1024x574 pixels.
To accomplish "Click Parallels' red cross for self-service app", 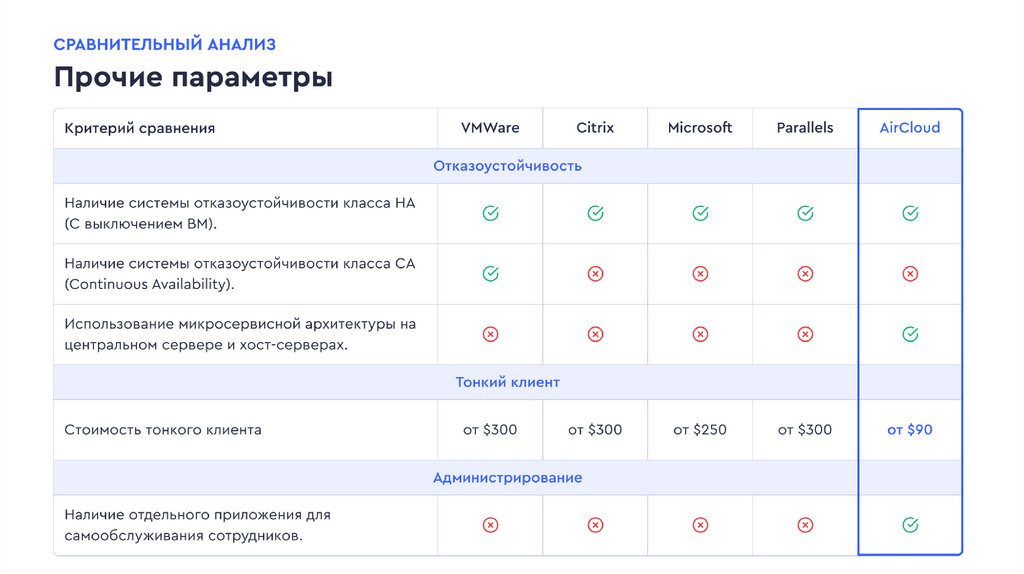I will point(805,524).
